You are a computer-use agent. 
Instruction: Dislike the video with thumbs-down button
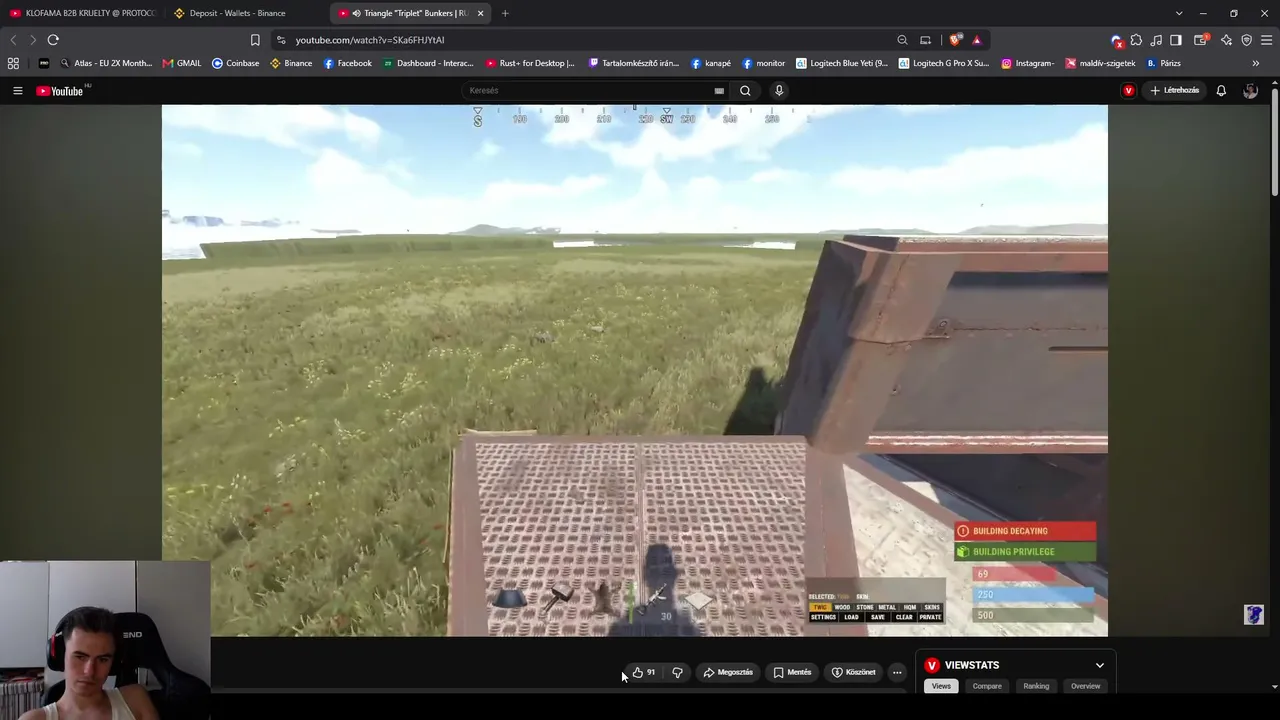click(677, 672)
